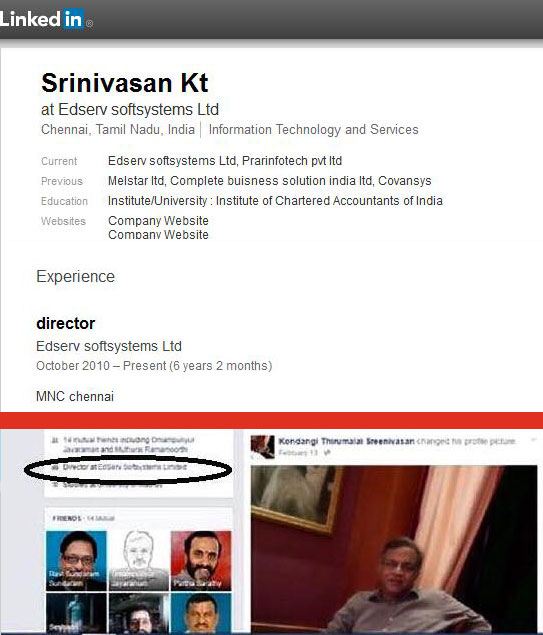Open the Ravi Sundaram friend thumbnail
This screenshot has width=543, height=635.
click(x=76, y=560)
